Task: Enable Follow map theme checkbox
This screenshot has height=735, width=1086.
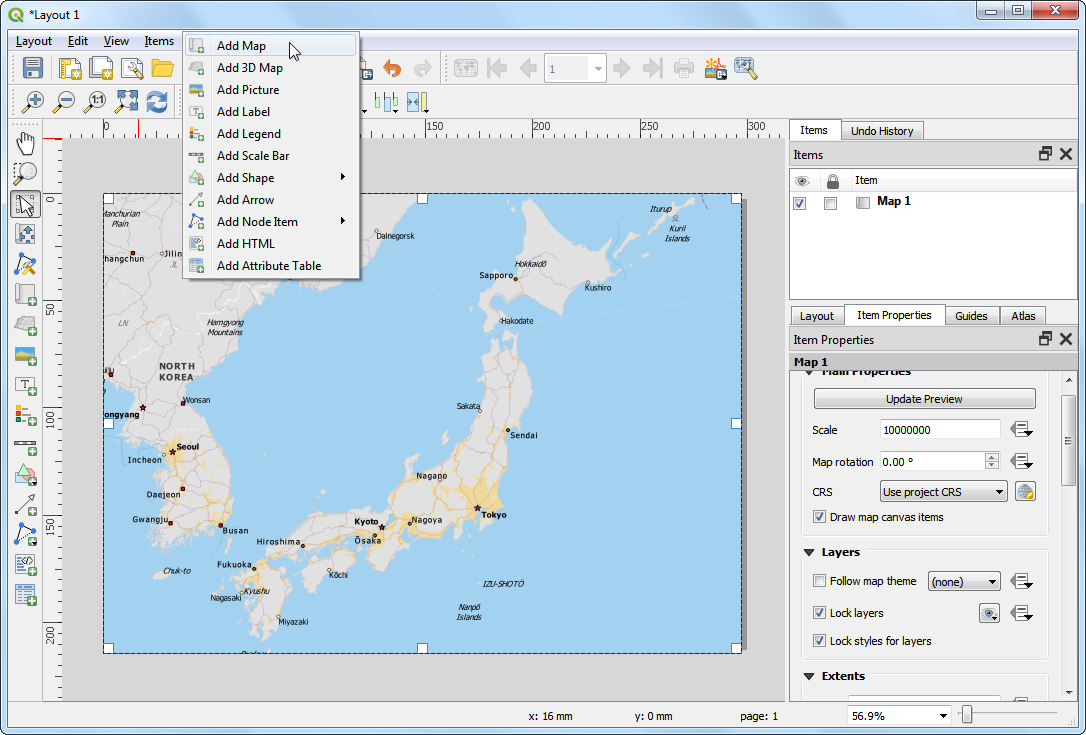Action: [x=820, y=581]
